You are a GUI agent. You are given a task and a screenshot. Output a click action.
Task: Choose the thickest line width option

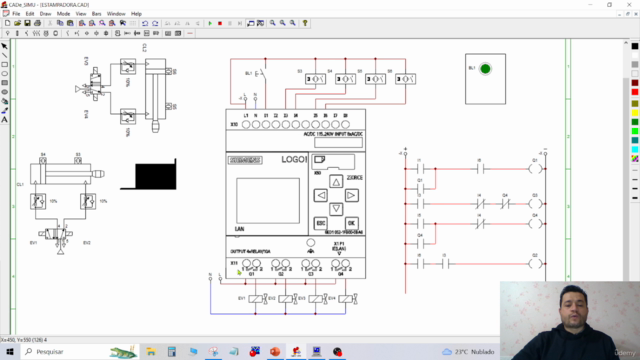[635, 198]
